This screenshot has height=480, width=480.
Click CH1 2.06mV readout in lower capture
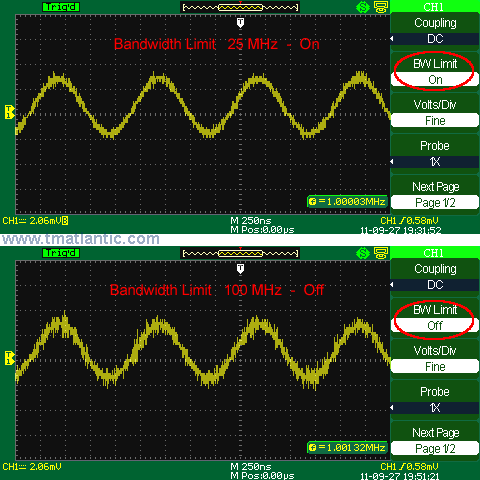coord(32,467)
